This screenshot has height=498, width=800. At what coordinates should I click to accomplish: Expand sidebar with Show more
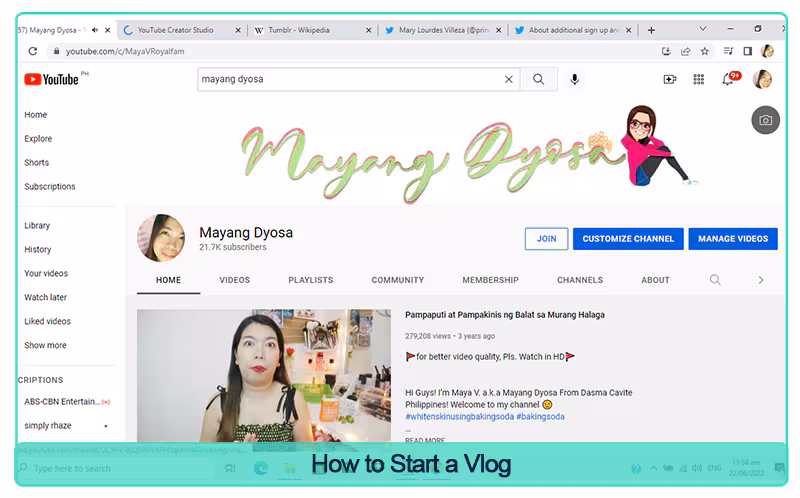pos(45,345)
